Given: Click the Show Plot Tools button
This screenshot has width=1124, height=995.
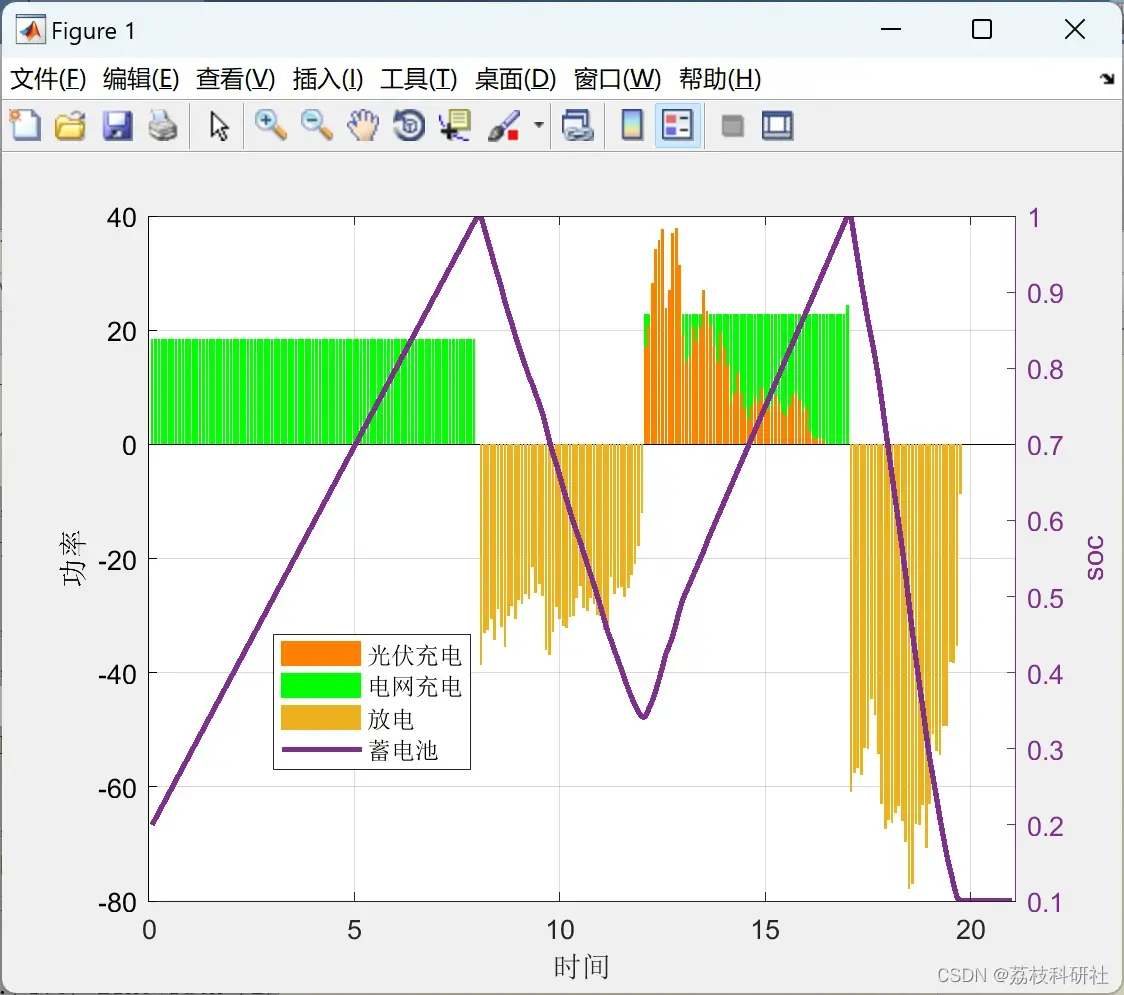Looking at the screenshot, I should click(x=777, y=125).
